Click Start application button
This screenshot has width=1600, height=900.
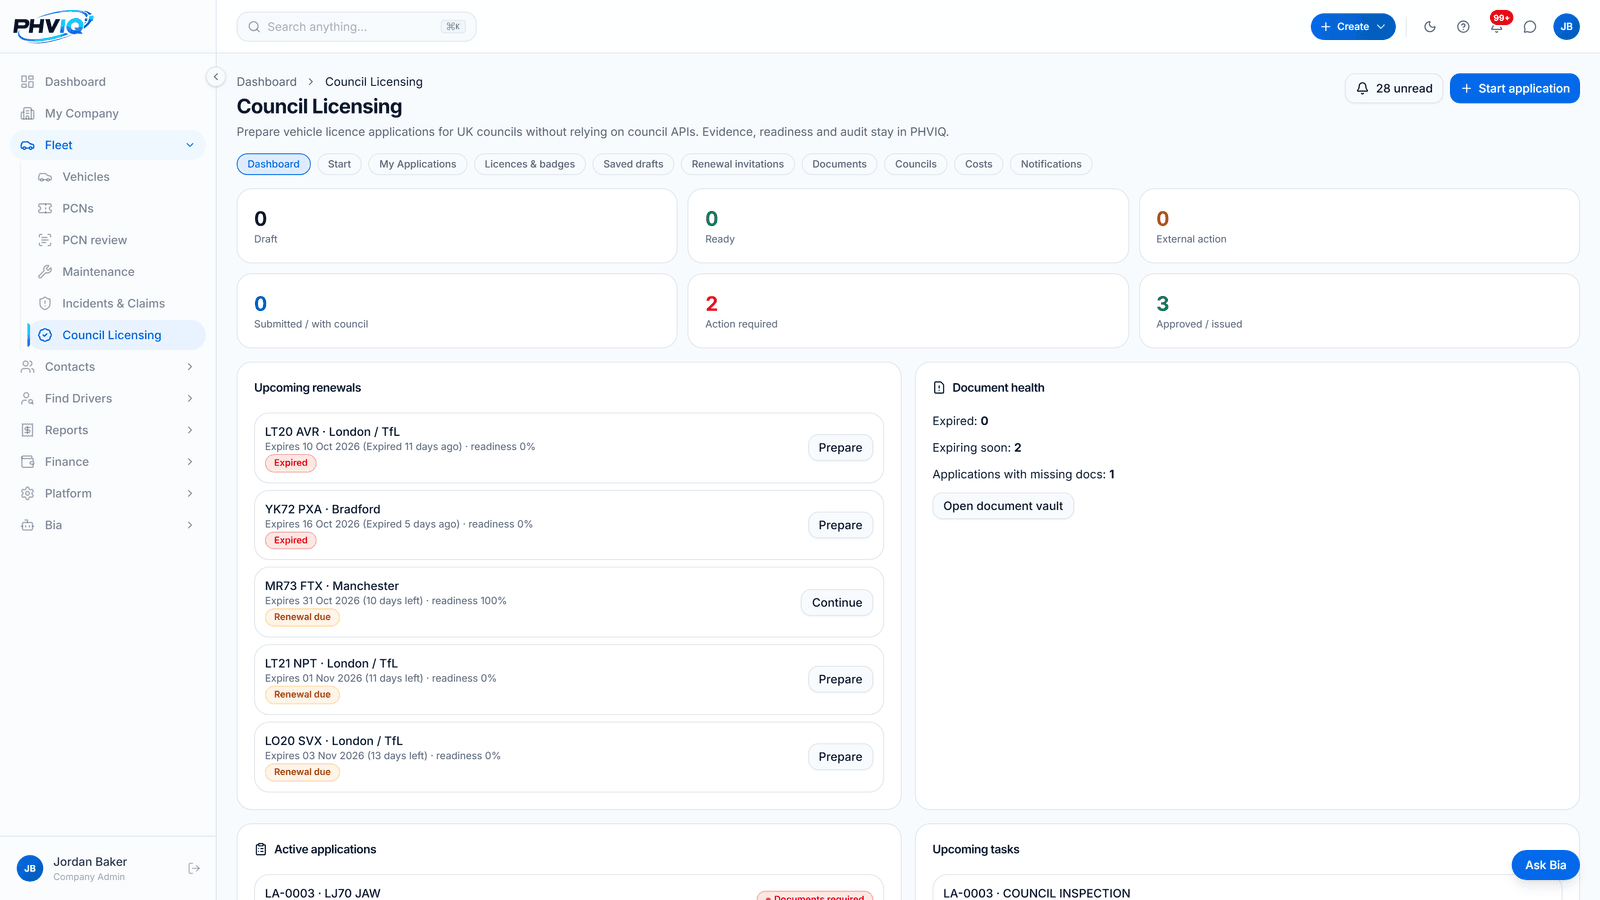point(1515,88)
